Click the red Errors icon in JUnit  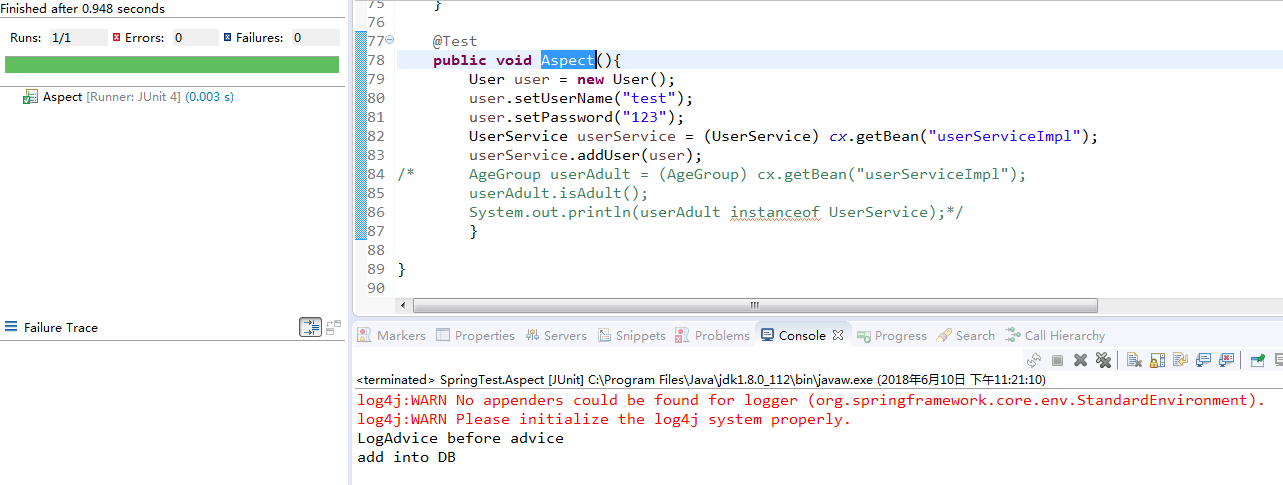pyautogui.click(x=117, y=37)
